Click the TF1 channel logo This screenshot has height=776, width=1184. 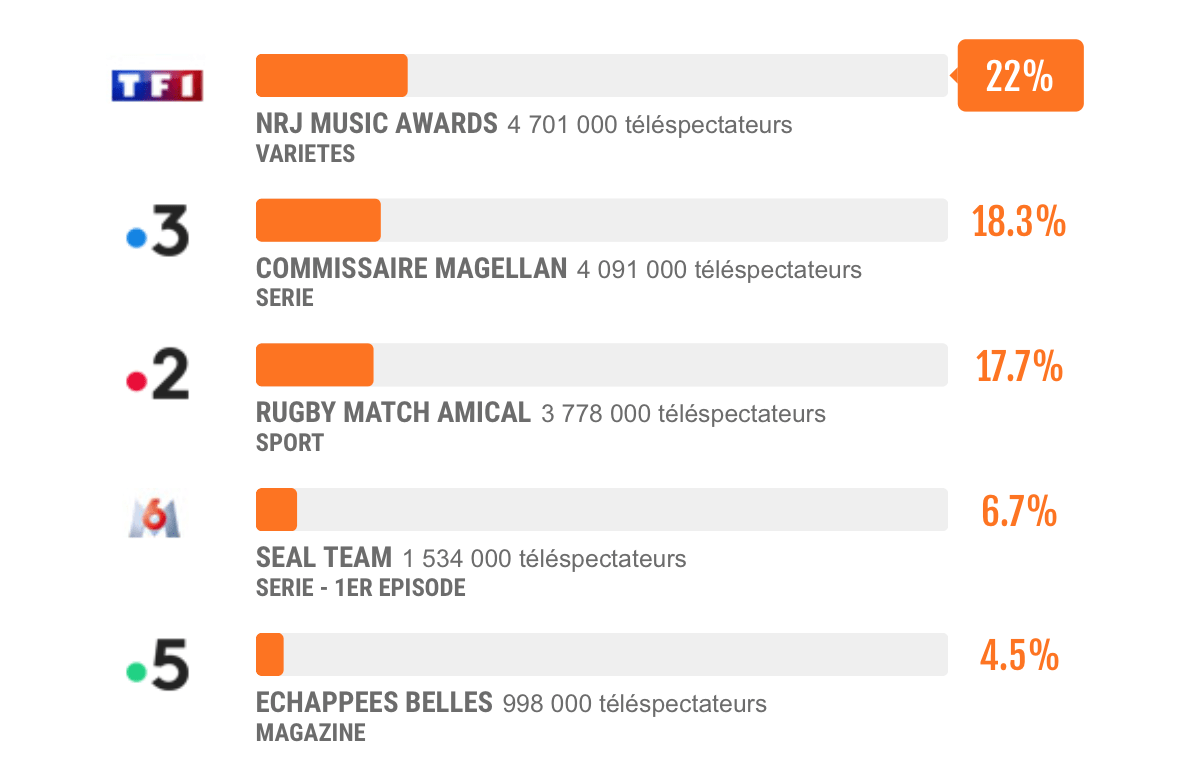[x=157, y=85]
